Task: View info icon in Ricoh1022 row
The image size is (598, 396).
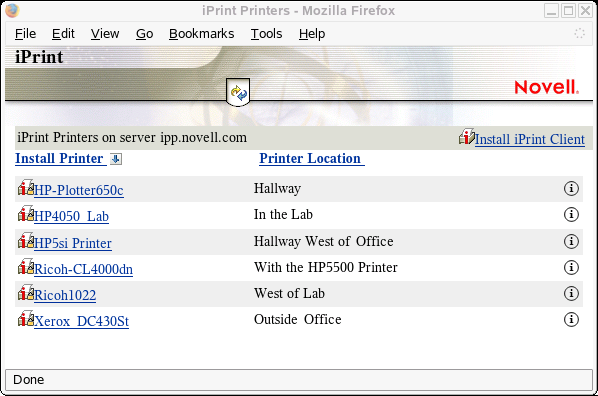Action: (x=571, y=293)
